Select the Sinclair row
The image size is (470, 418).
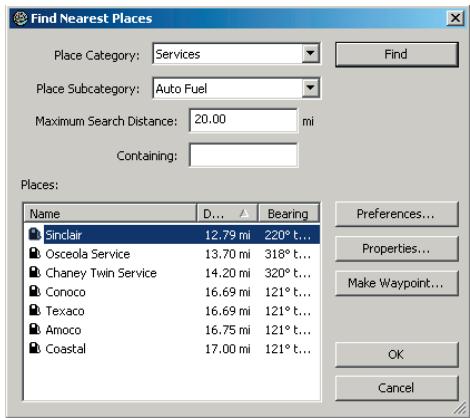coord(172,235)
